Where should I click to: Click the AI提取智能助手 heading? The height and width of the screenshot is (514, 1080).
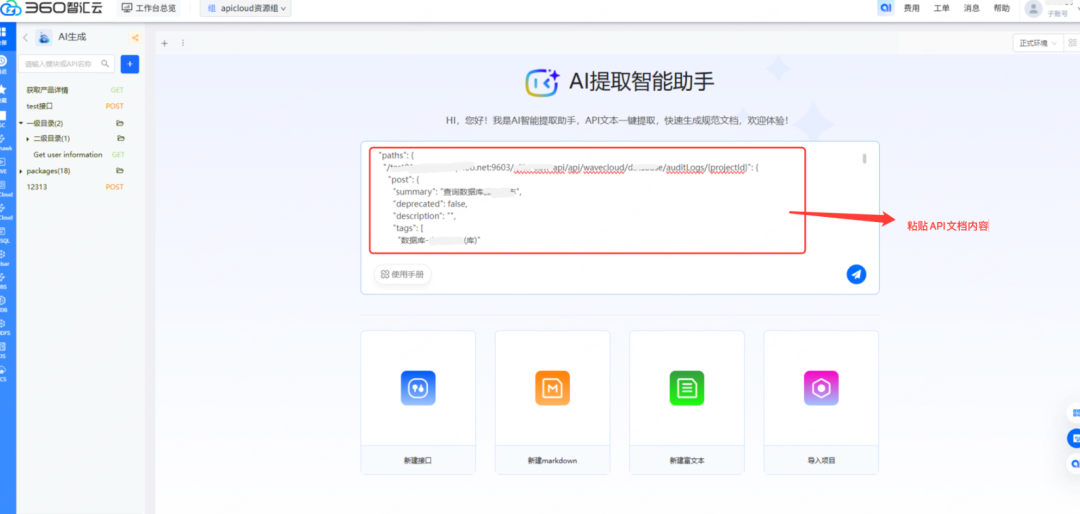point(641,82)
